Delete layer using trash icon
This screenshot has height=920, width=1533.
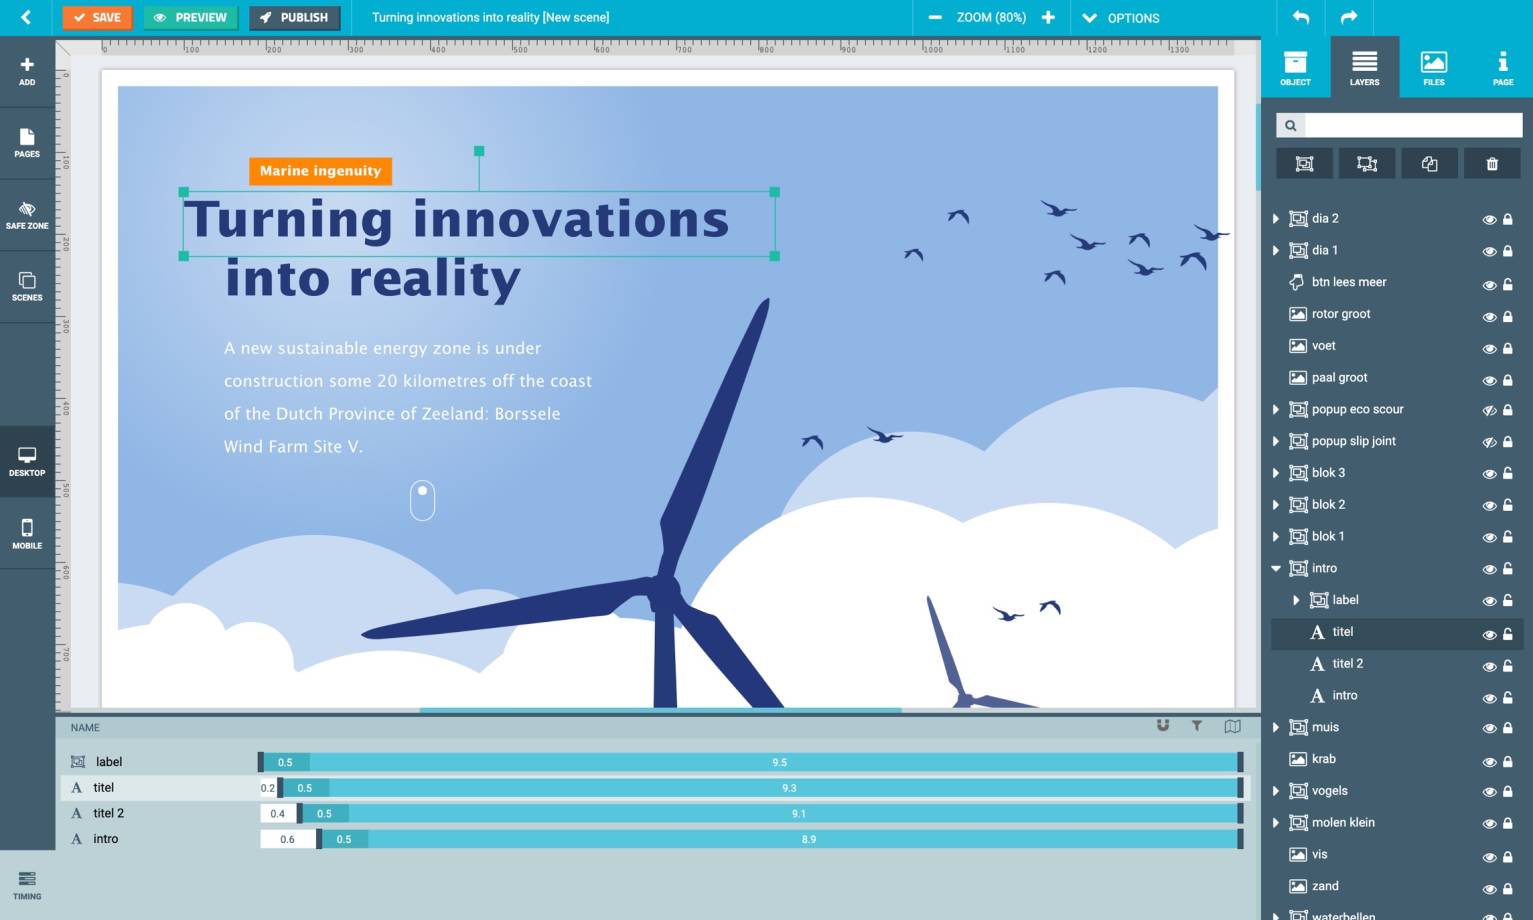pyautogui.click(x=1491, y=164)
